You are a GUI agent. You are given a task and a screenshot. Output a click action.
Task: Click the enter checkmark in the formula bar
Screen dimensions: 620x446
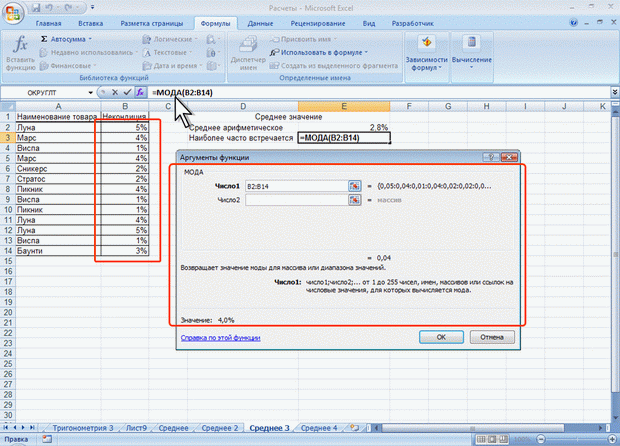[127, 91]
